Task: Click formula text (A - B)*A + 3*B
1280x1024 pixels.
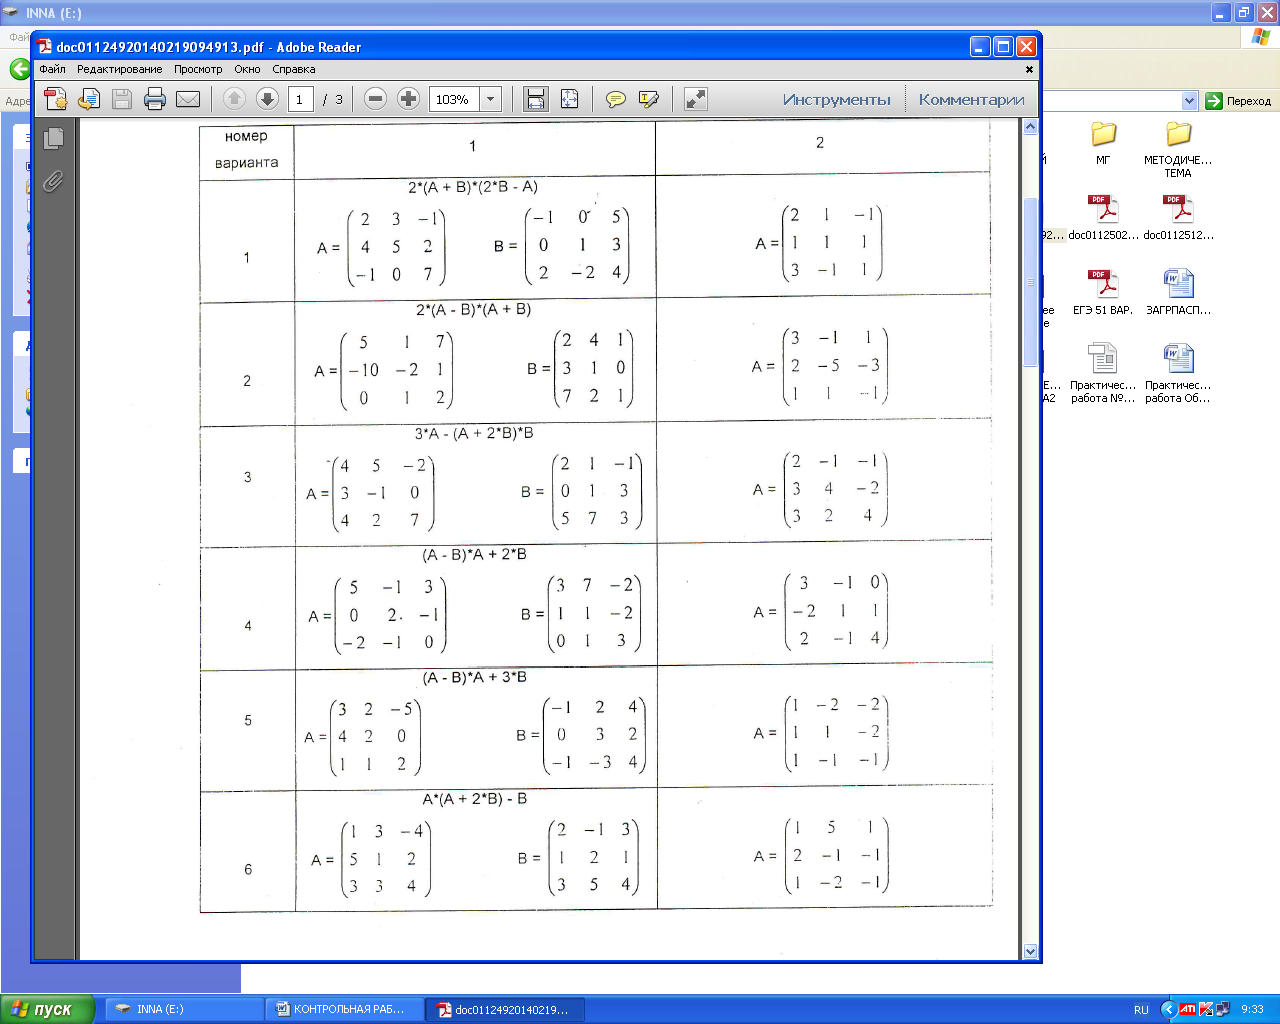Action: [475, 677]
